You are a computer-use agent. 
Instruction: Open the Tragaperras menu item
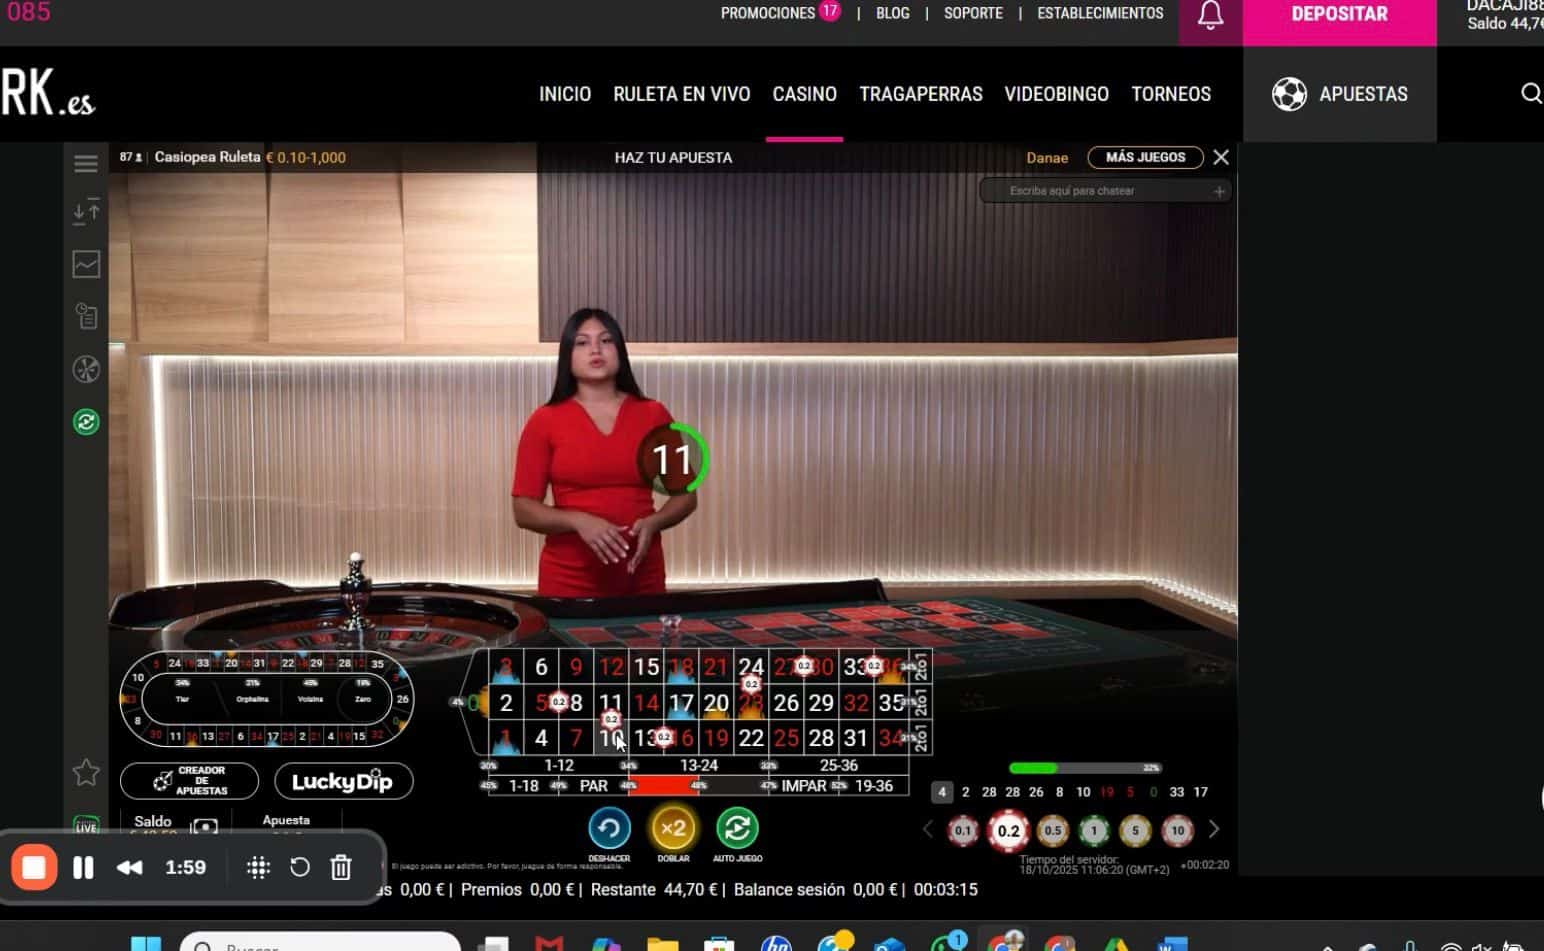pos(920,94)
